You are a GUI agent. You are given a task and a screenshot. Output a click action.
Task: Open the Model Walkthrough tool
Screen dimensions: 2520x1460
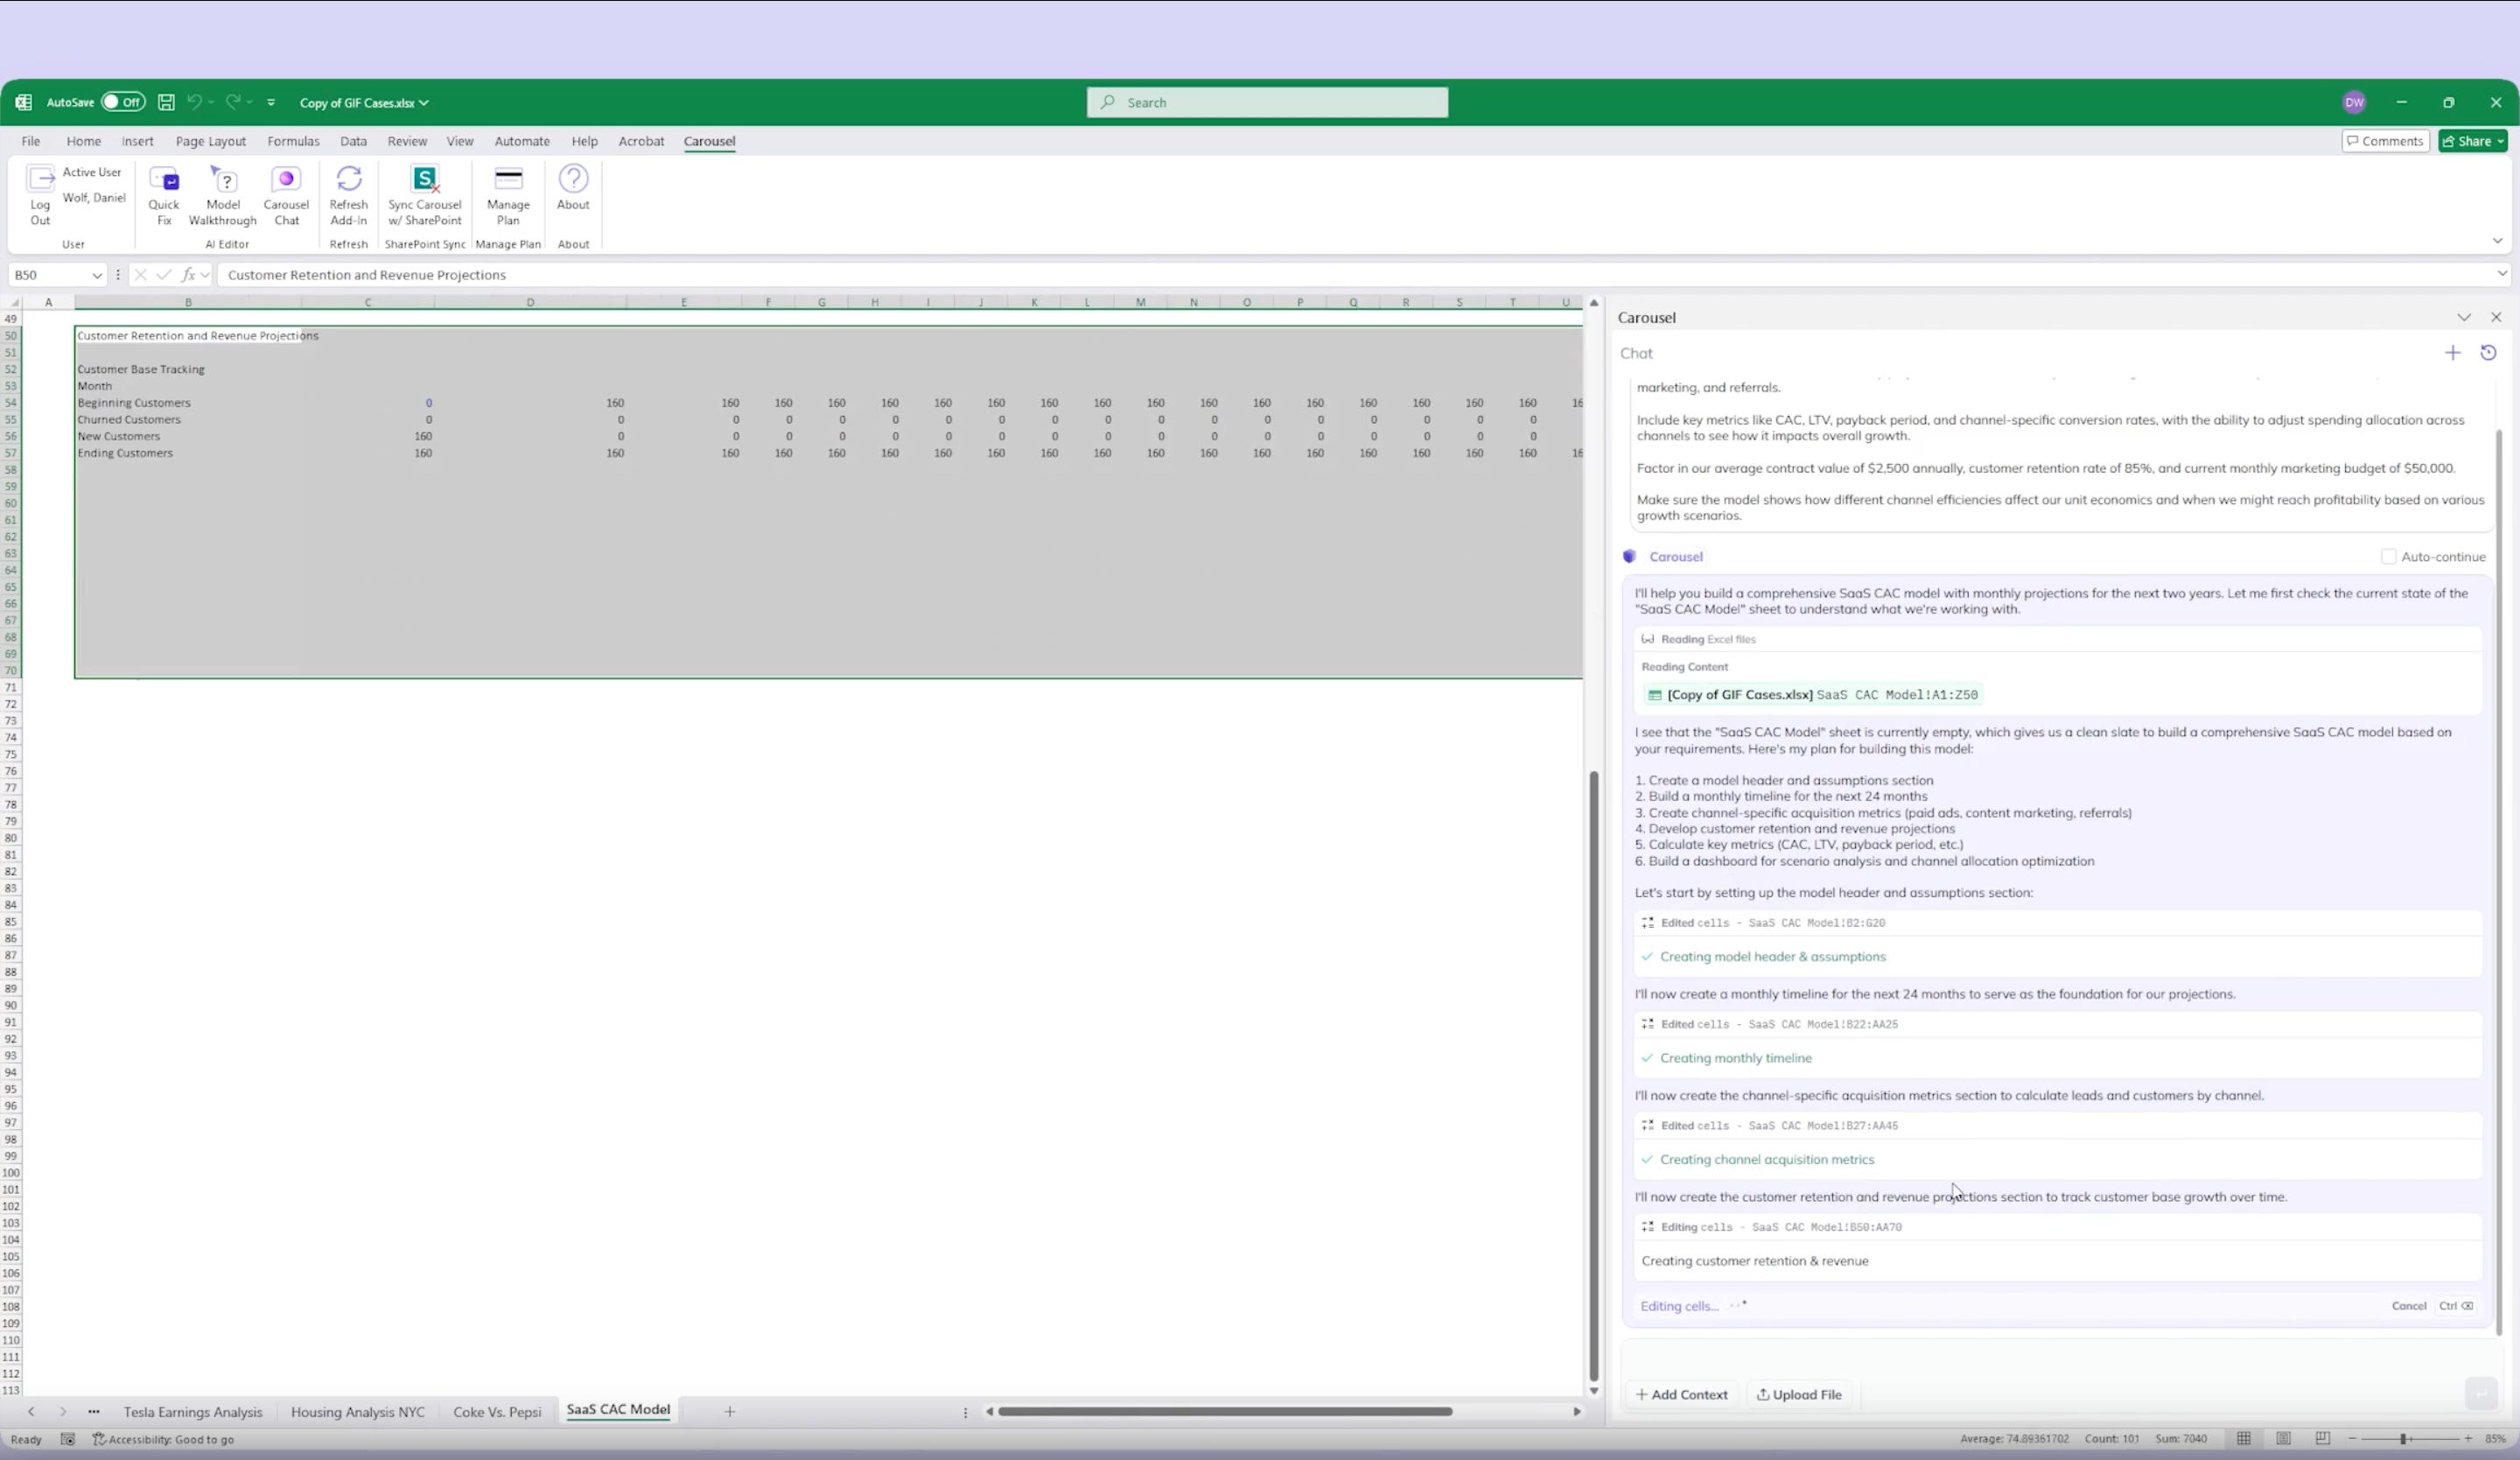pyautogui.click(x=223, y=181)
